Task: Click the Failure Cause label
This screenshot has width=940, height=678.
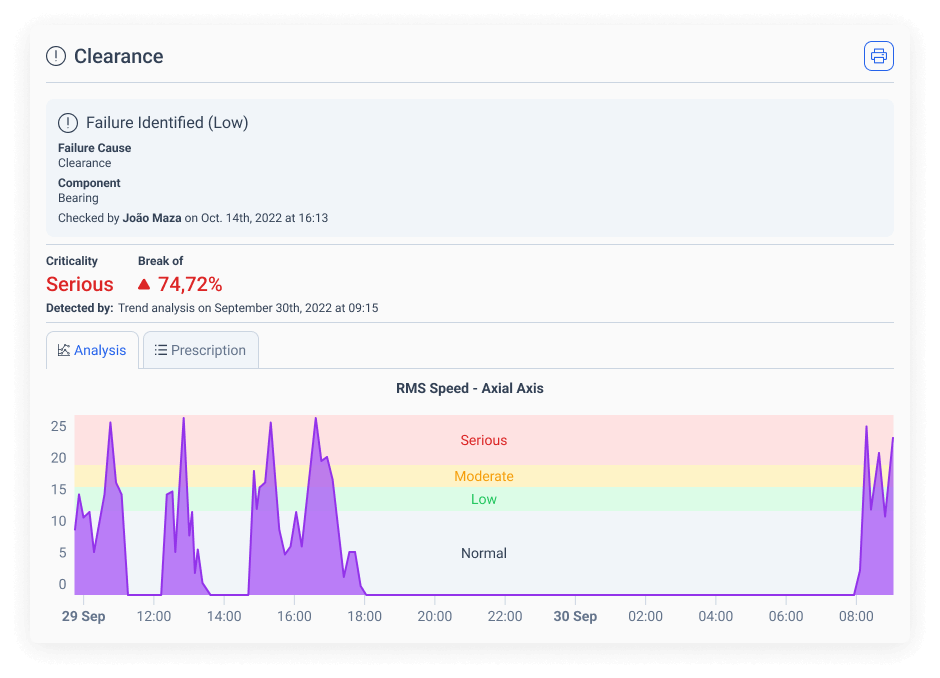Action: (95, 148)
